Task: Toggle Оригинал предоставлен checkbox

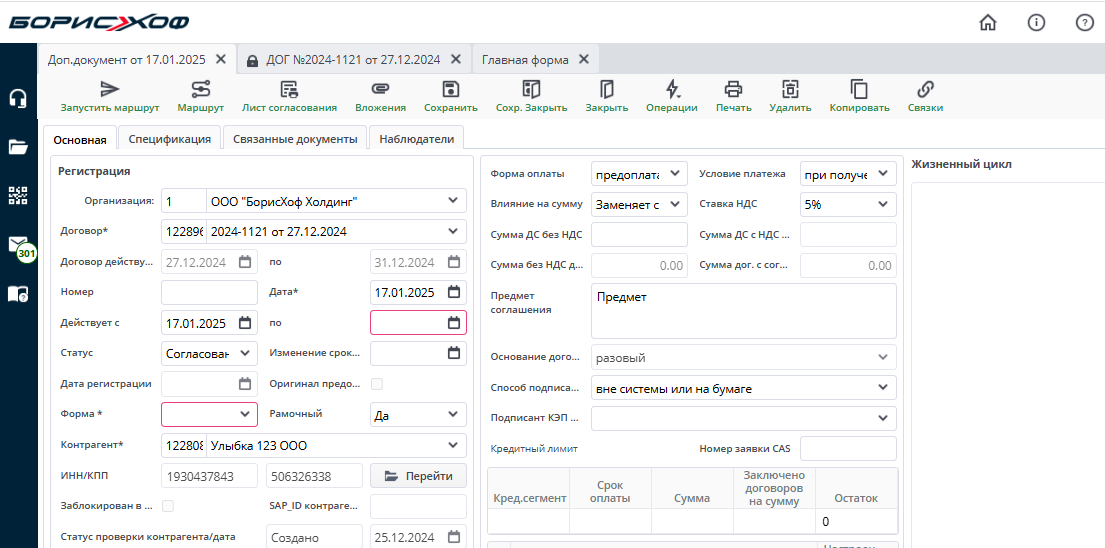Action: point(377,384)
